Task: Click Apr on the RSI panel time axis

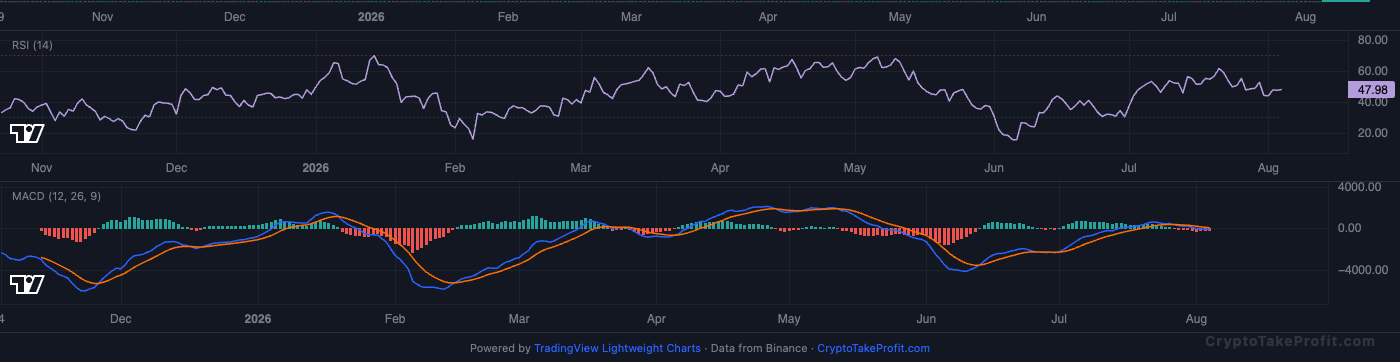Action: [x=720, y=168]
